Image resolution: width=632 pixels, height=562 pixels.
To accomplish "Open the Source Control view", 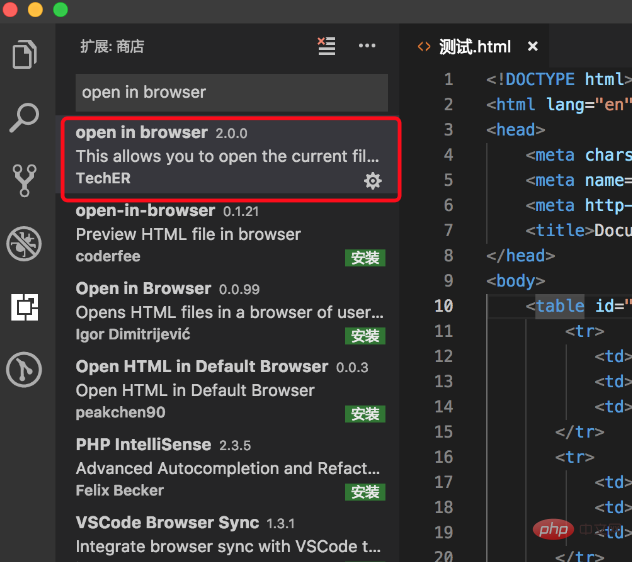I will coord(25,180).
